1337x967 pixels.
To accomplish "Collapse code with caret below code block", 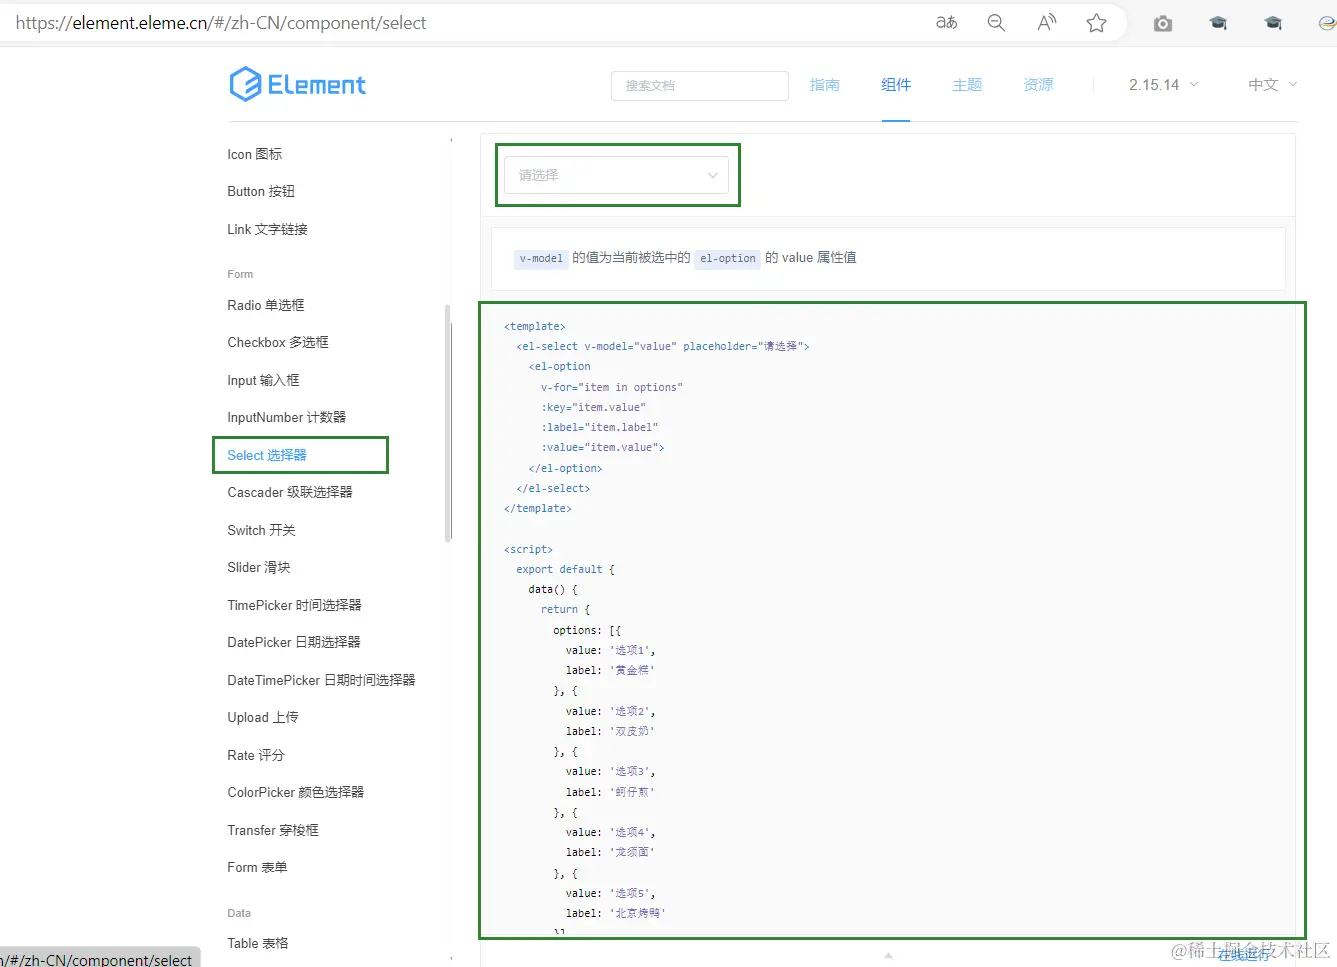I will 888,956.
